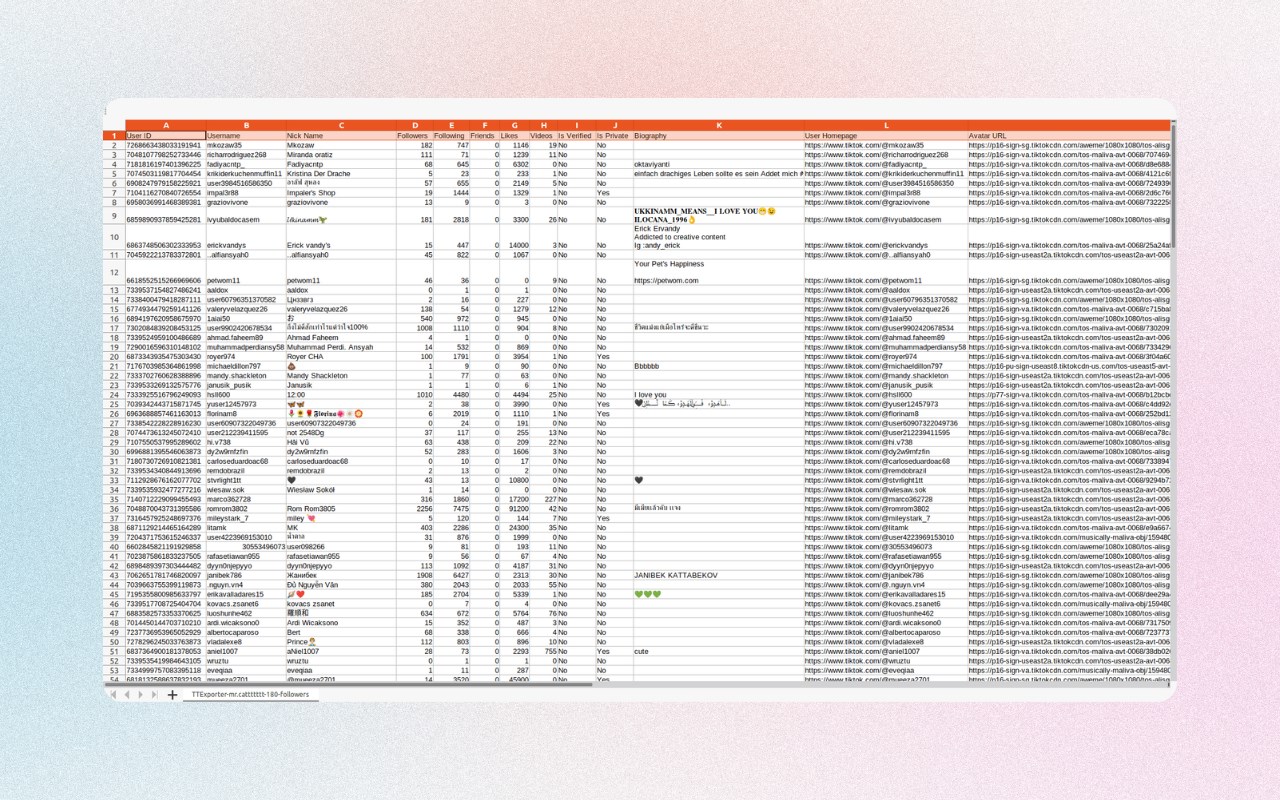Select row 25 header number
This screenshot has width=1280, height=800.
[115, 404]
